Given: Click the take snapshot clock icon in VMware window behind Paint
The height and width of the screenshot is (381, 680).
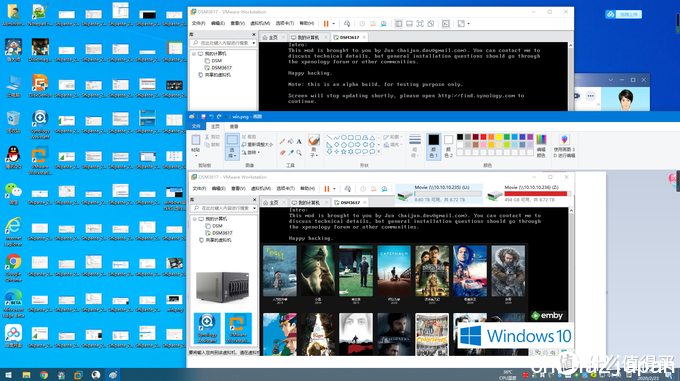Looking at the screenshot, I should 362,24.
